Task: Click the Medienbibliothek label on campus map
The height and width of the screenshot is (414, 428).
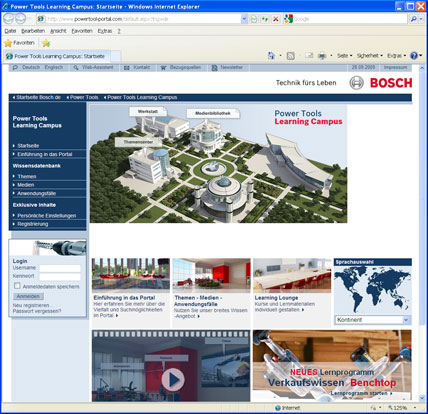Action: pos(213,113)
